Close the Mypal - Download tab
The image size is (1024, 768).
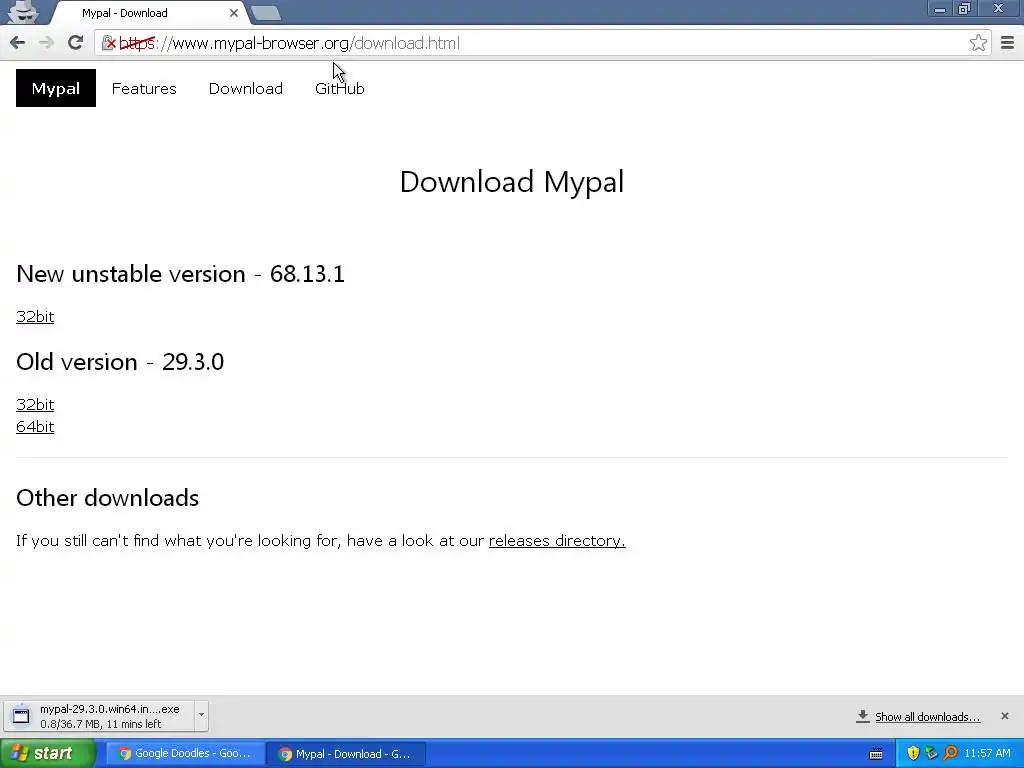234,13
